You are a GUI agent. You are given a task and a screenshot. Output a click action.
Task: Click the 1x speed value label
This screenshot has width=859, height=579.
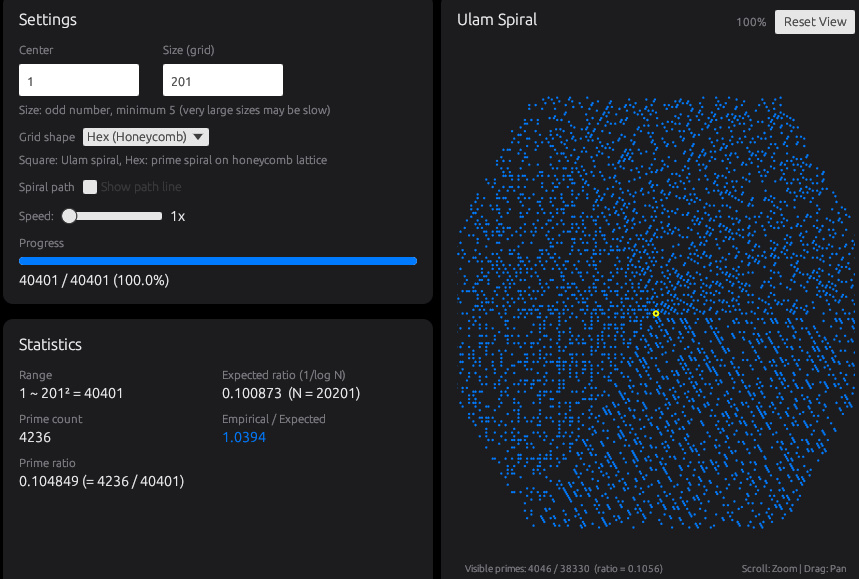(177, 216)
